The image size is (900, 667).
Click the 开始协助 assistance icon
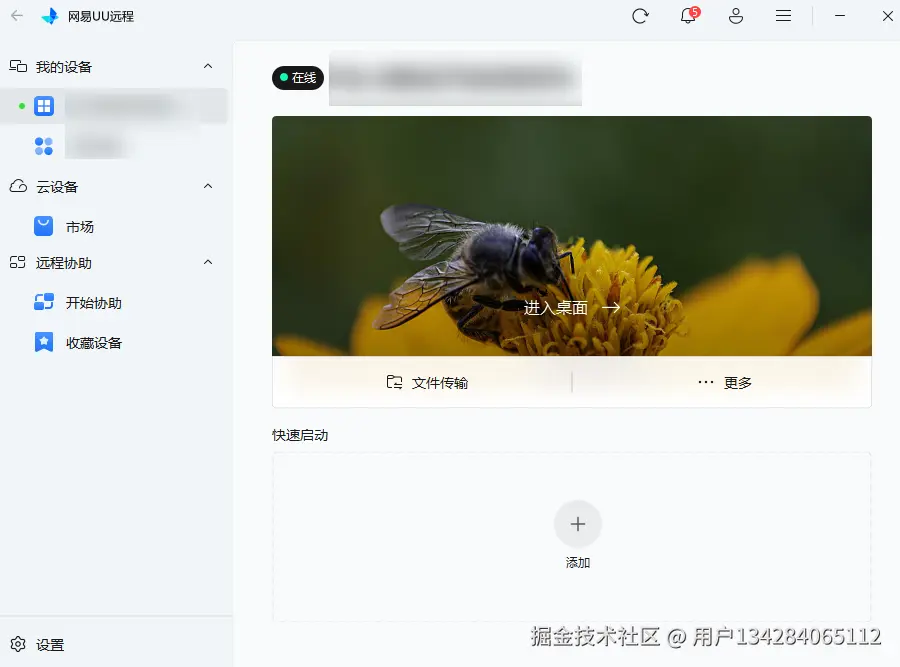coord(43,302)
